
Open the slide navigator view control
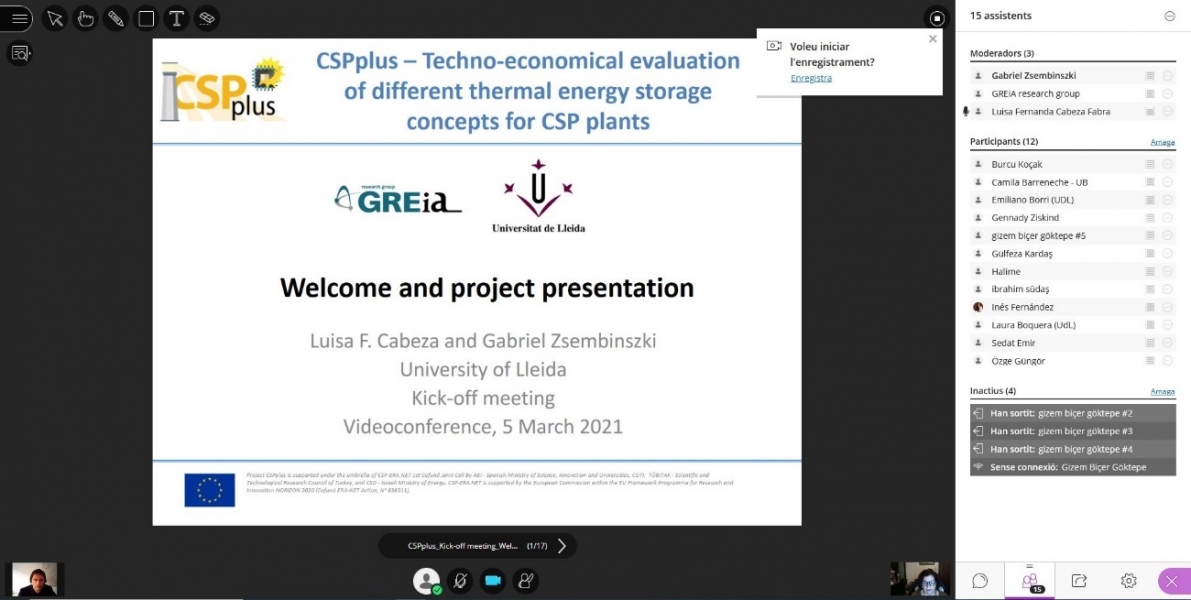point(20,53)
